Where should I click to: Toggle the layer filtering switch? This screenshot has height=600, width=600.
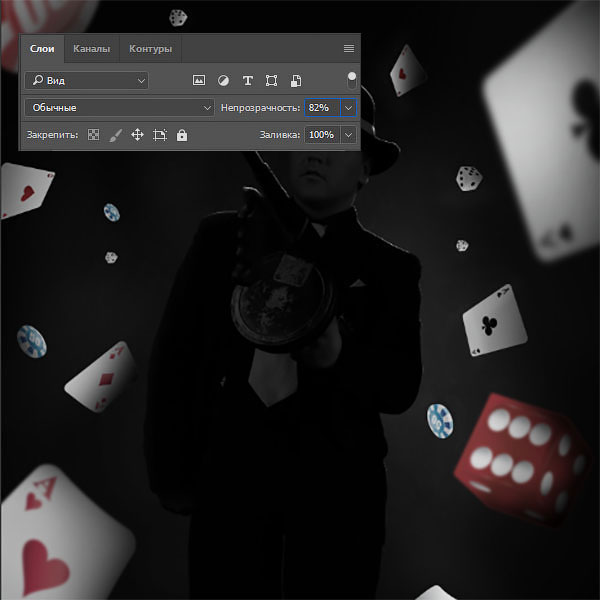pyautogui.click(x=352, y=80)
